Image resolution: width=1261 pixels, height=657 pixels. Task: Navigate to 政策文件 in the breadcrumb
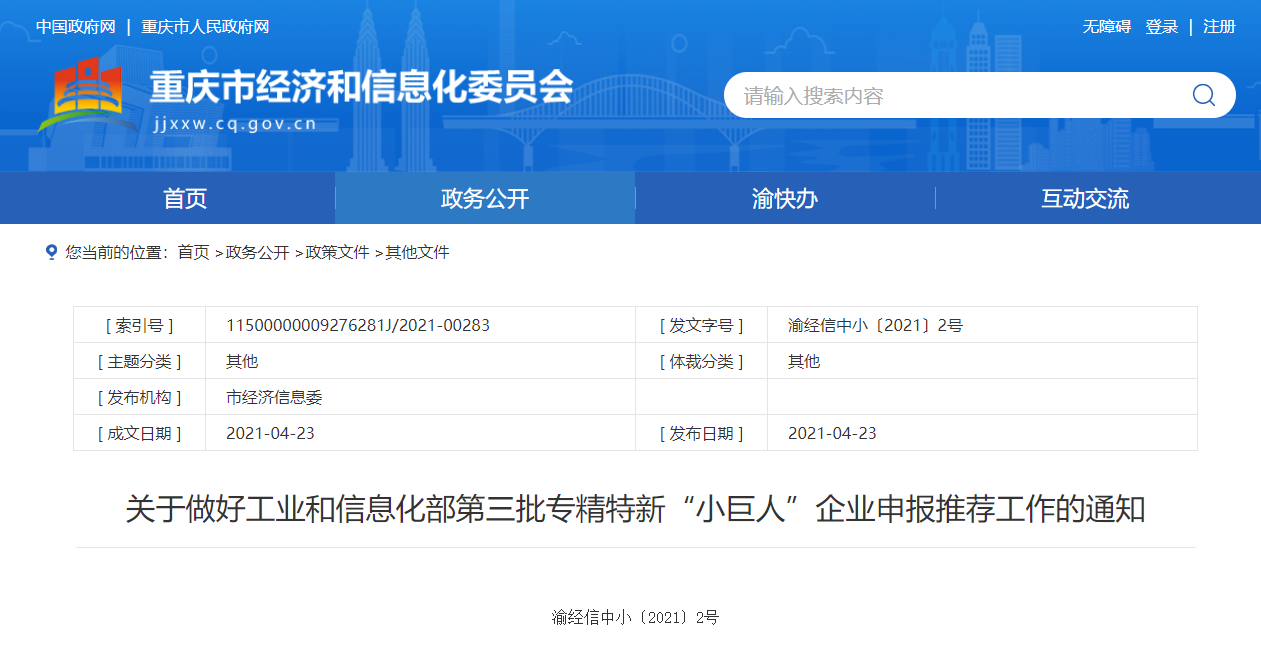click(337, 252)
